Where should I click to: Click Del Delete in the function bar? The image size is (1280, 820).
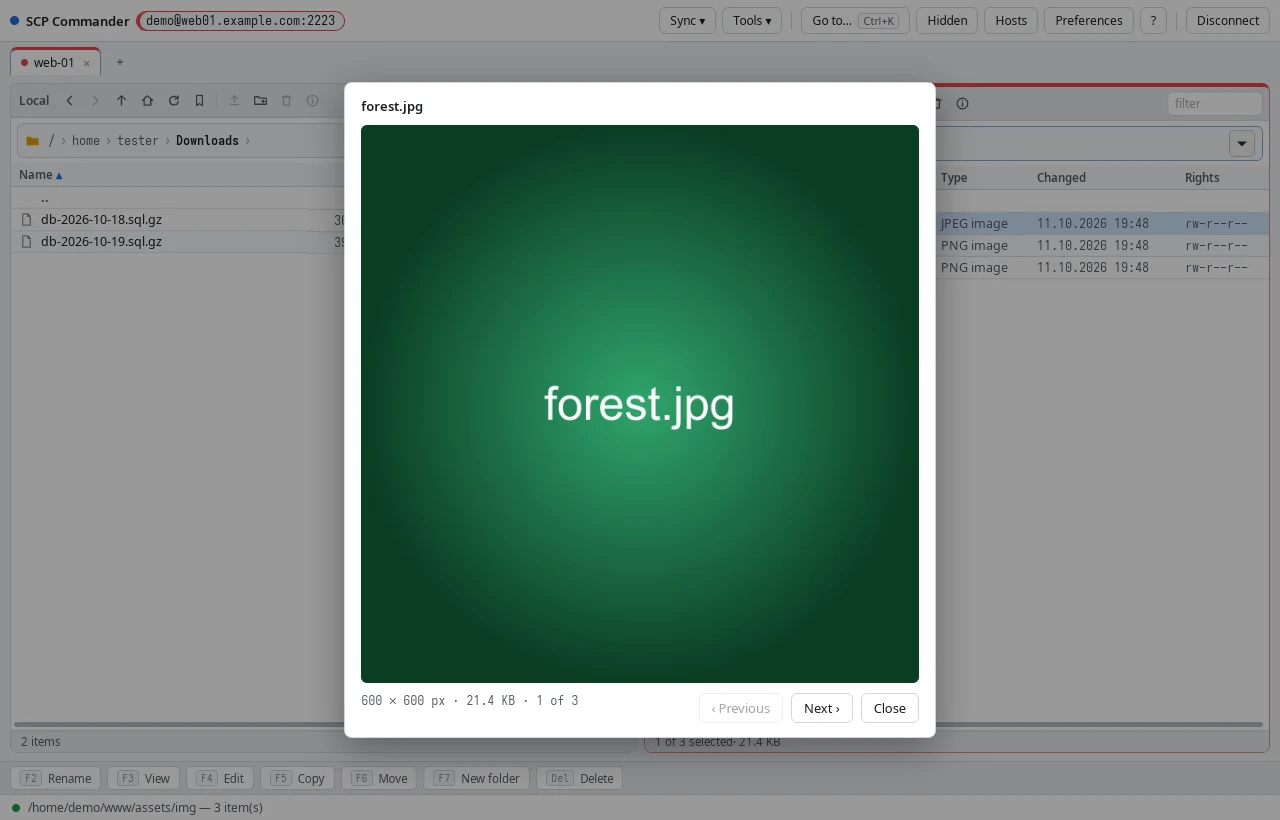pos(580,778)
